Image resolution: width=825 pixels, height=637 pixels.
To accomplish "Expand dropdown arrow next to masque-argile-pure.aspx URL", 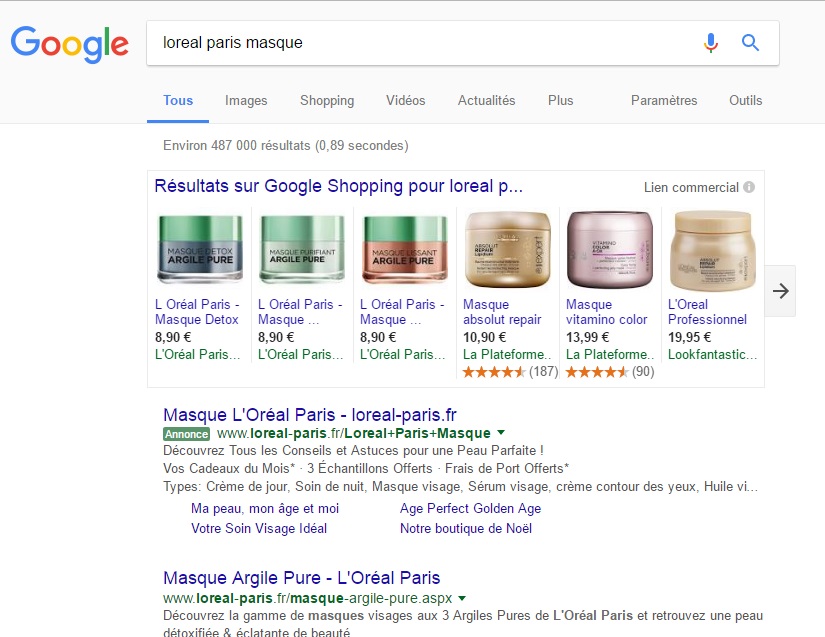I will [x=462, y=598].
